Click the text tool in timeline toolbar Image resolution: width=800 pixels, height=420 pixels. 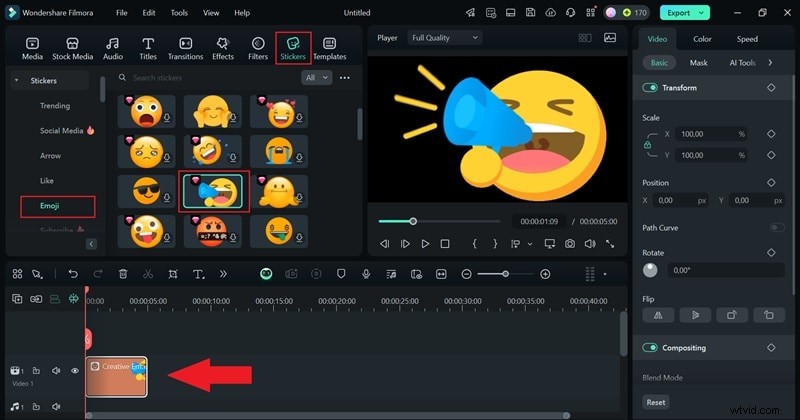pyautogui.click(x=198, y=274)
